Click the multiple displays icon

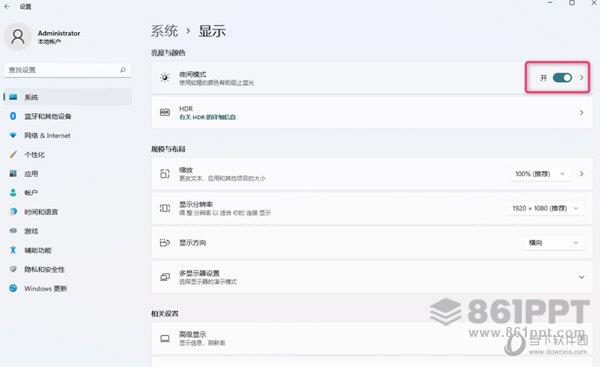click(165, 277)
